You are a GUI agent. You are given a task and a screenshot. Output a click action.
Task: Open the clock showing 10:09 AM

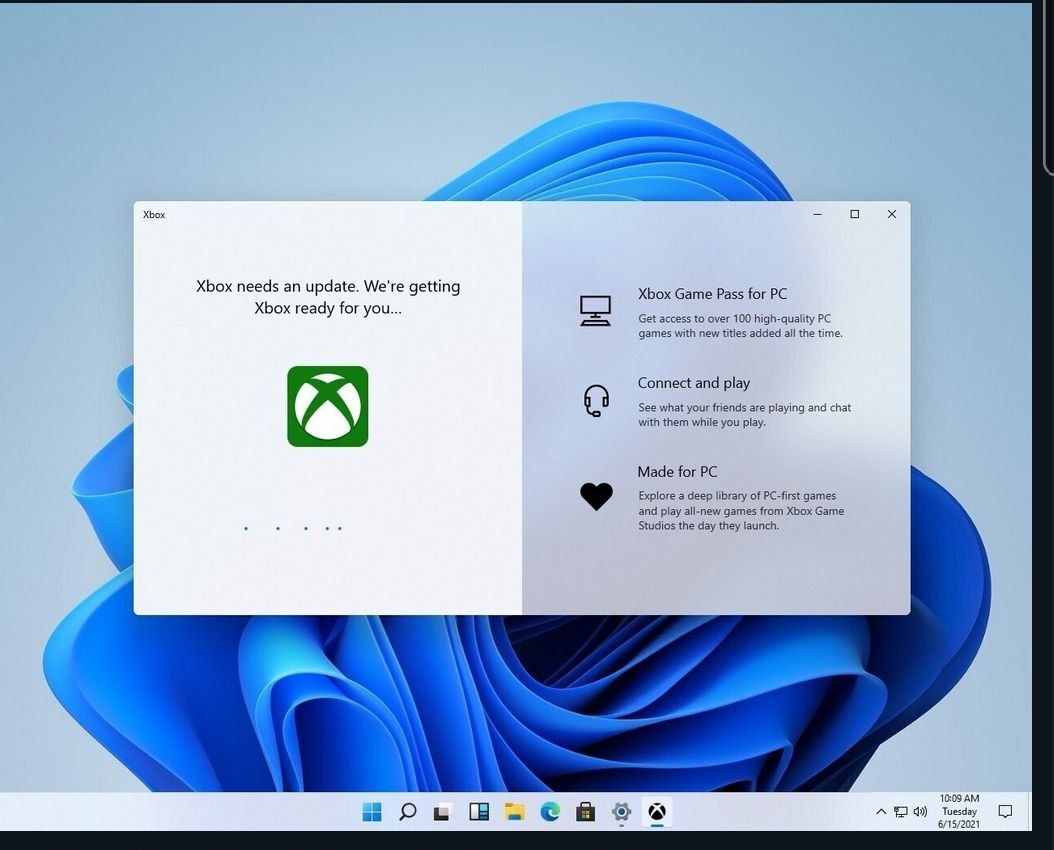(959, 811)
